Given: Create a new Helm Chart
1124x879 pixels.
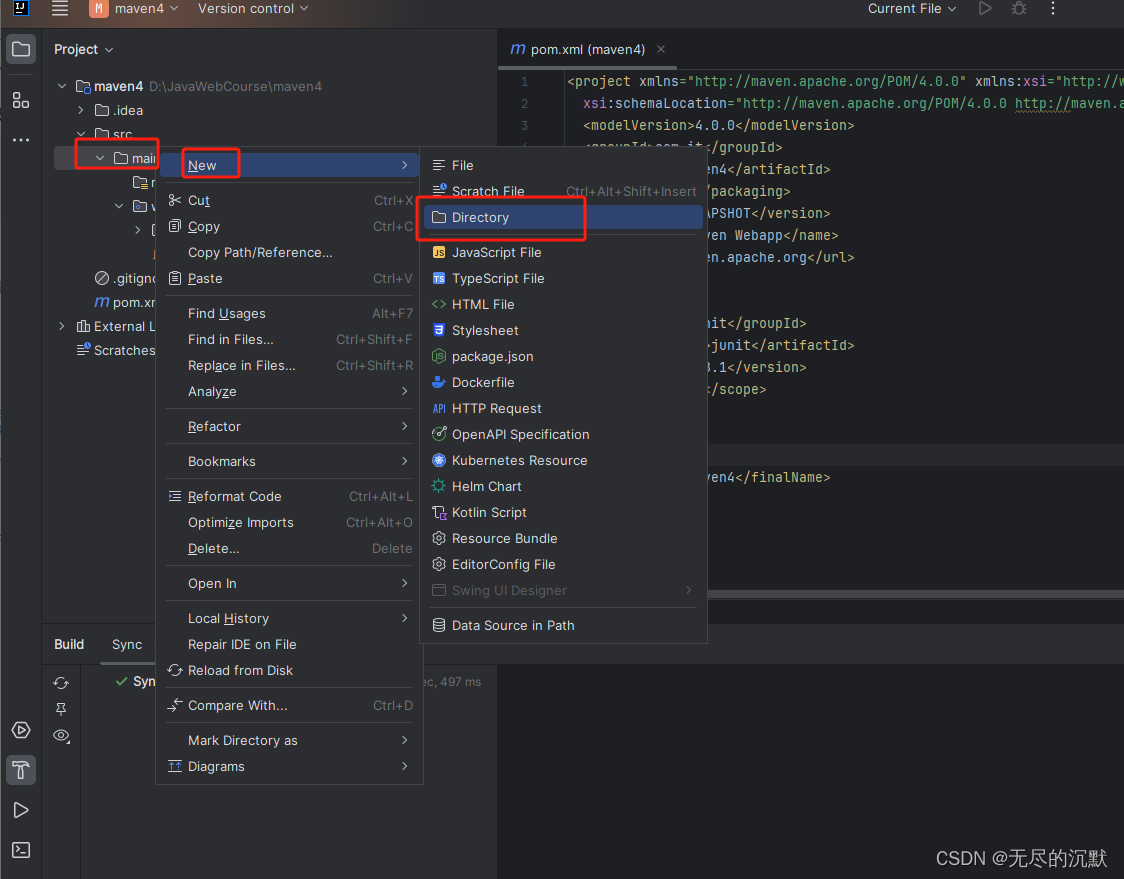Looking at the screenshot, I should point(561,486).
